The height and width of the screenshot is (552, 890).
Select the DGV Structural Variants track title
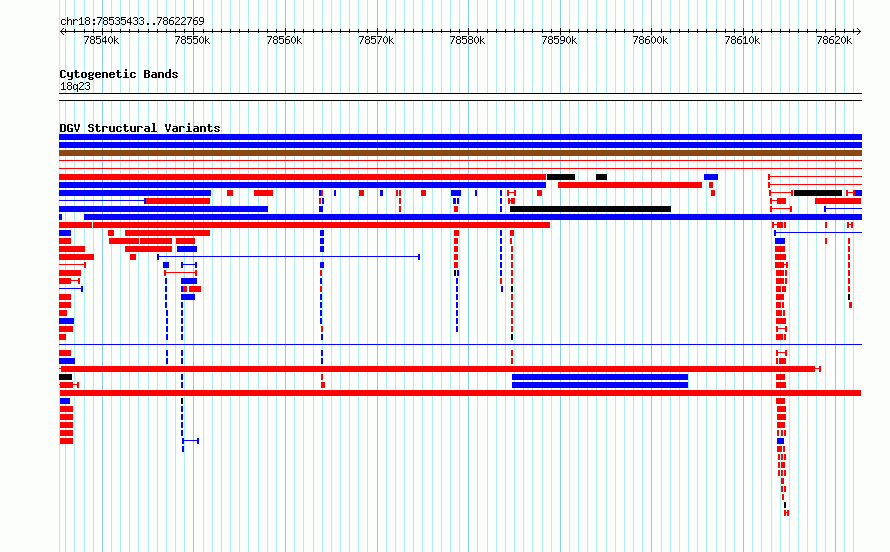point(140,128)
